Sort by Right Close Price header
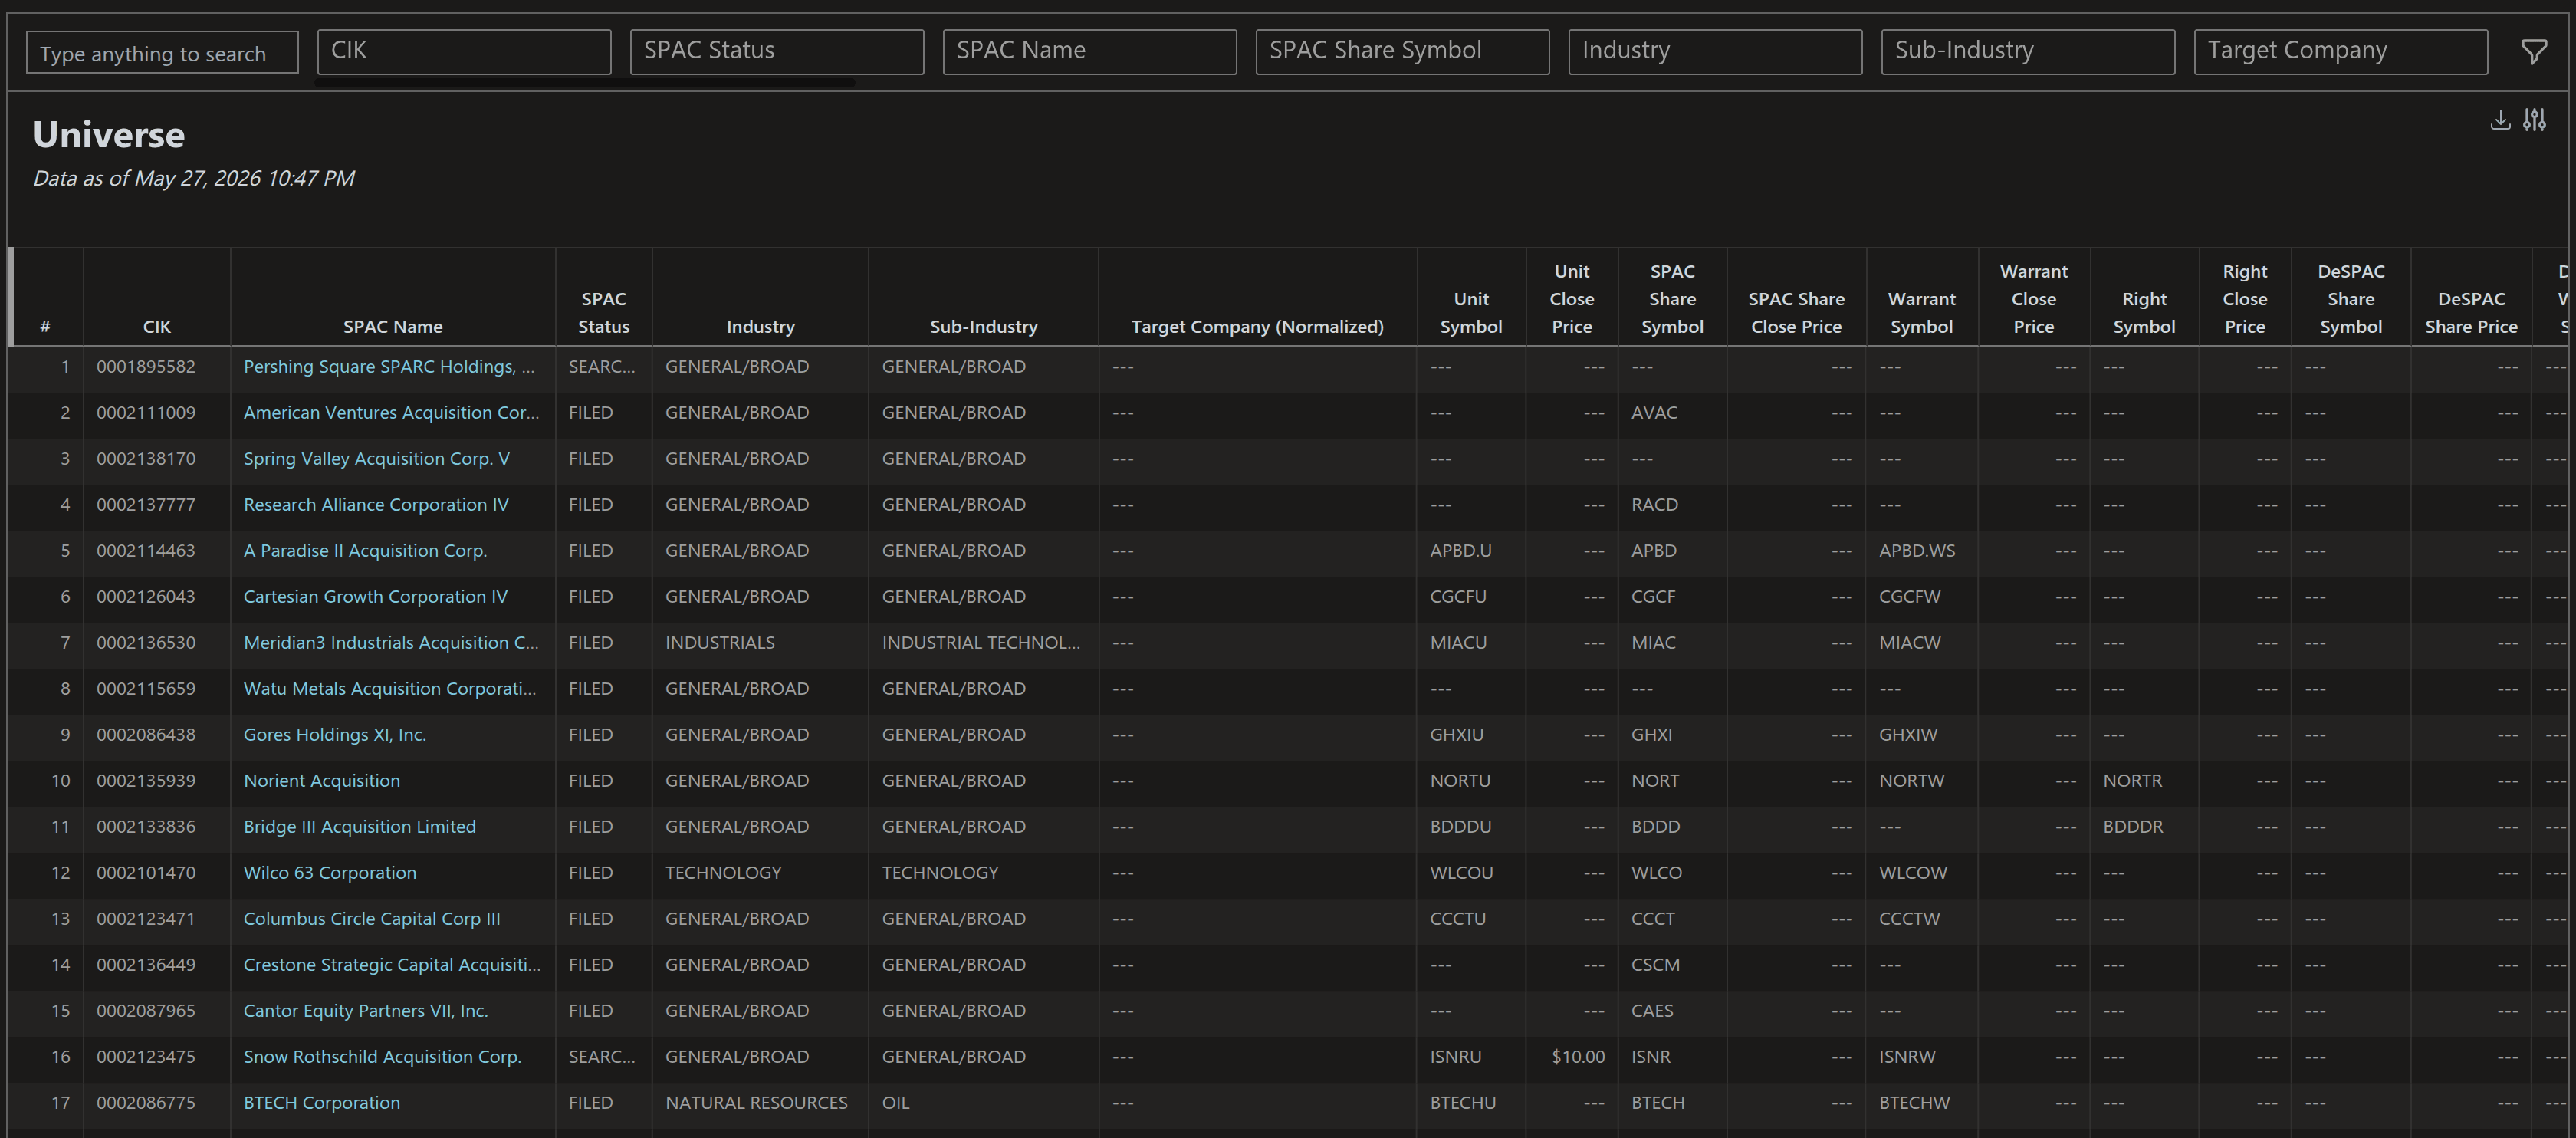The image size is (2576, 1138). coord(2245,299)
